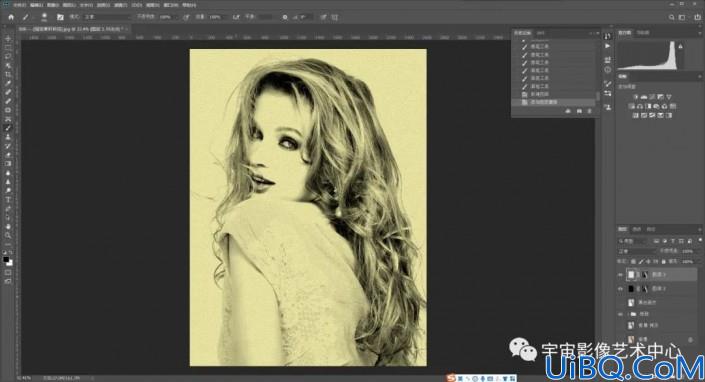Select the History panel tab

[522, 33]
